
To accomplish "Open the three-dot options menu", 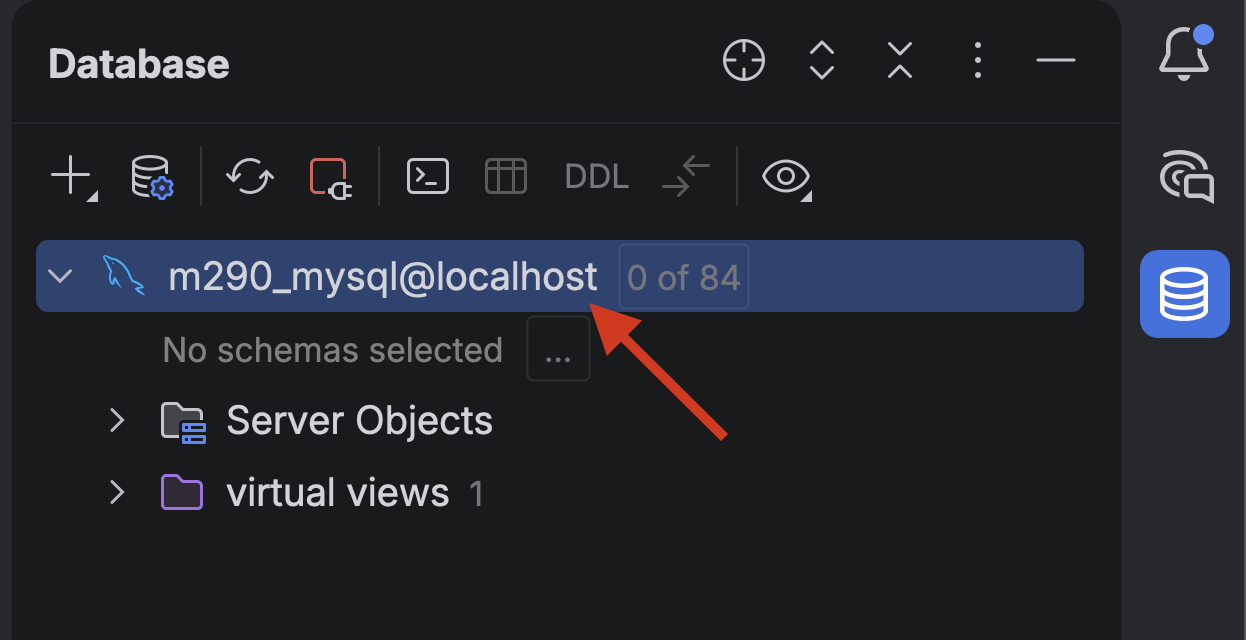I will (978, 62).
